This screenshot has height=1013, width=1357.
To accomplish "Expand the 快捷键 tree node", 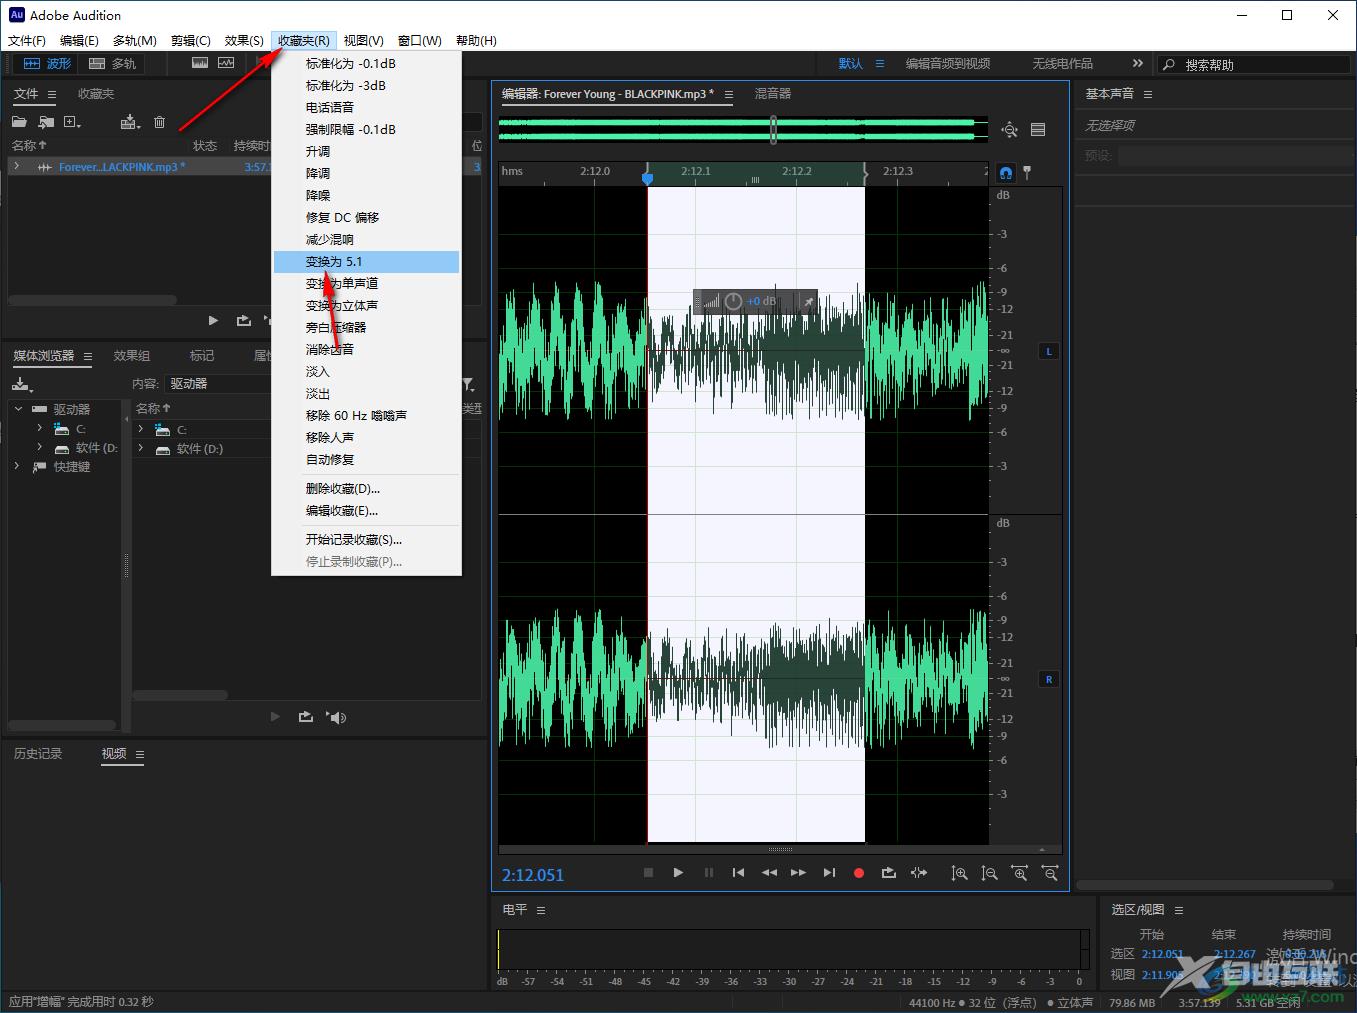I will click(x=17, y=466).
